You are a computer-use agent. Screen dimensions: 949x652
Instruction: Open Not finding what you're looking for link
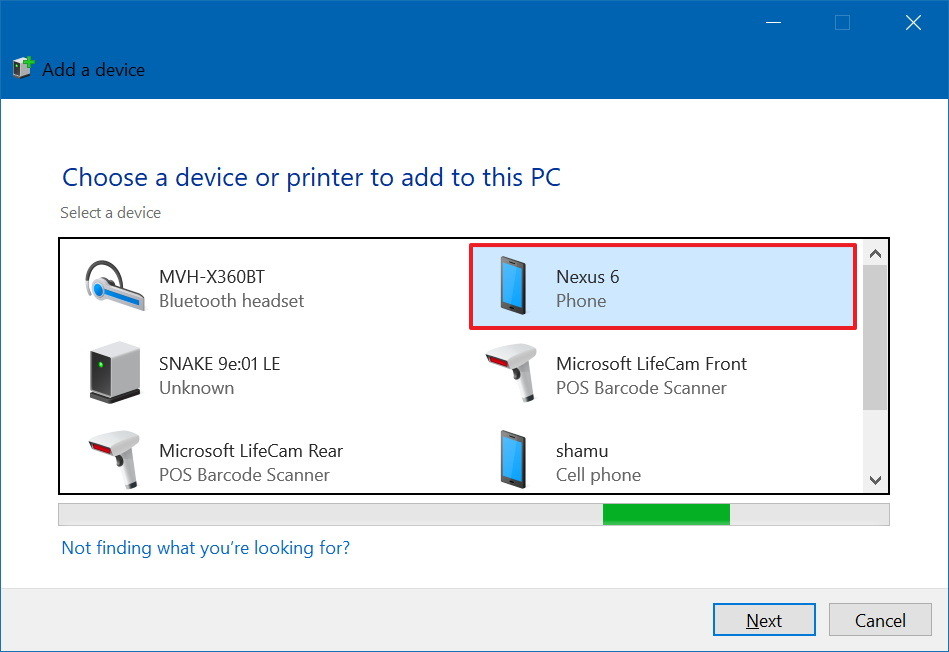point(205,548)
